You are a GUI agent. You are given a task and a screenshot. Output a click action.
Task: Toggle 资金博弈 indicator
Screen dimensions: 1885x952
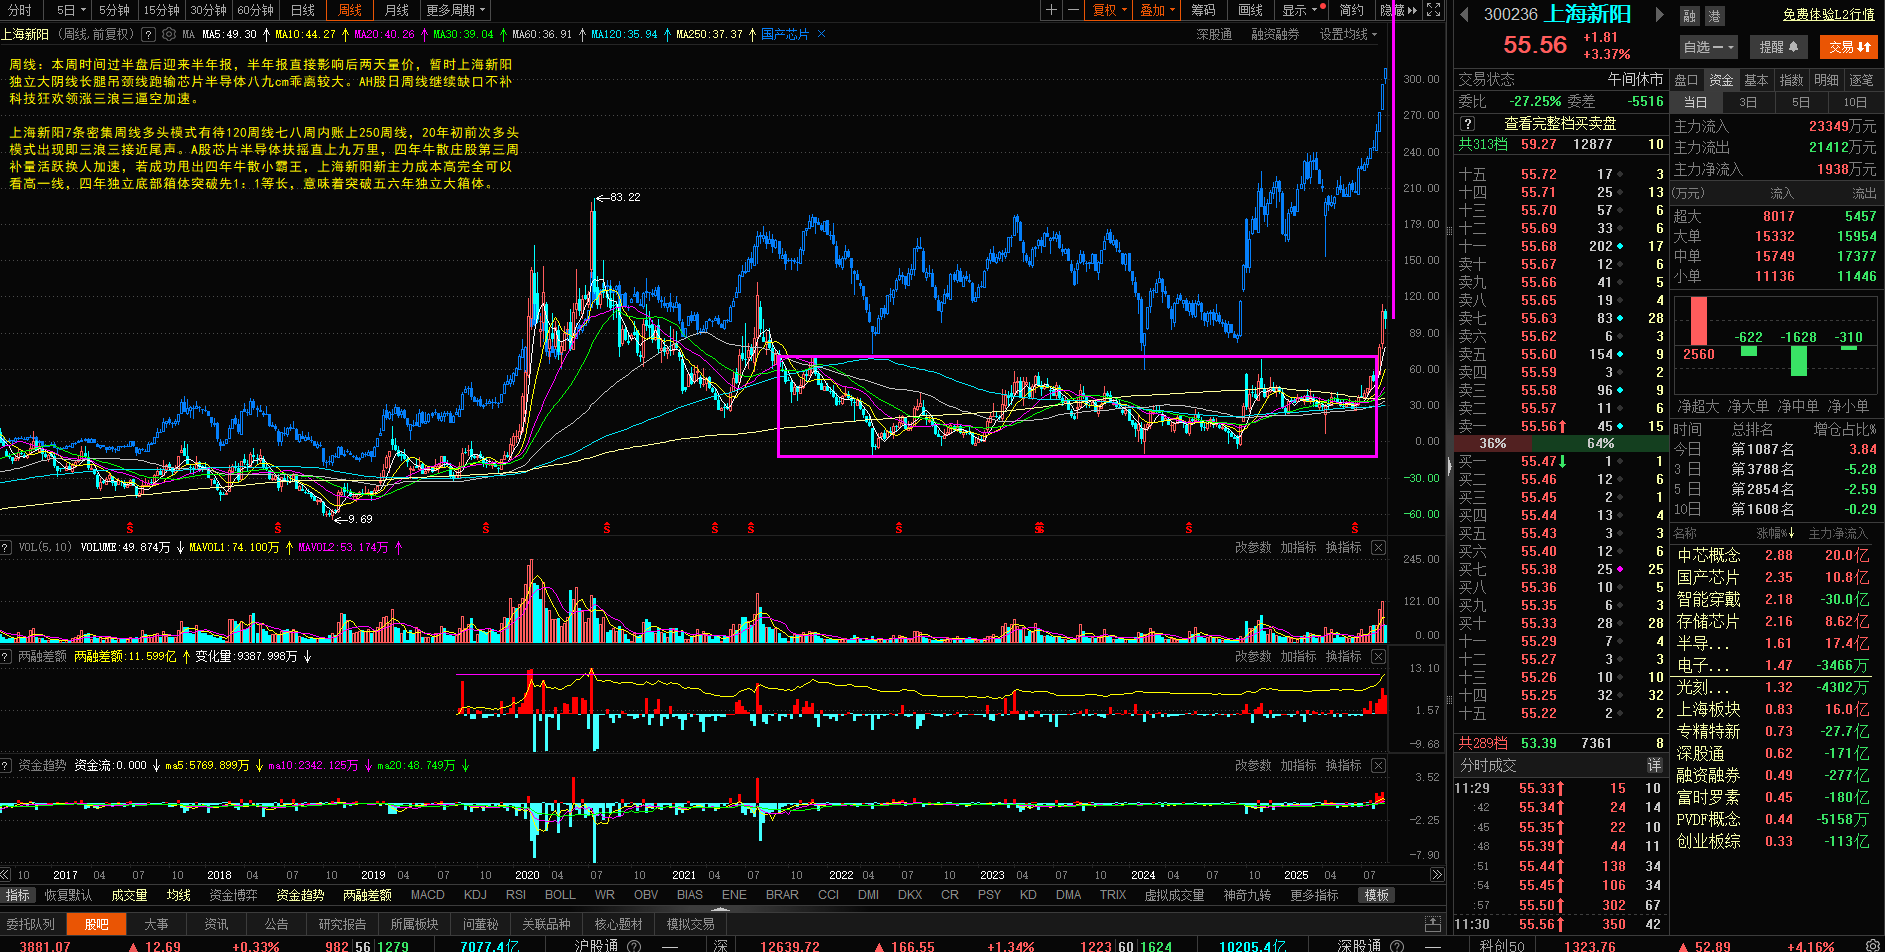click(x=233, y=895)
